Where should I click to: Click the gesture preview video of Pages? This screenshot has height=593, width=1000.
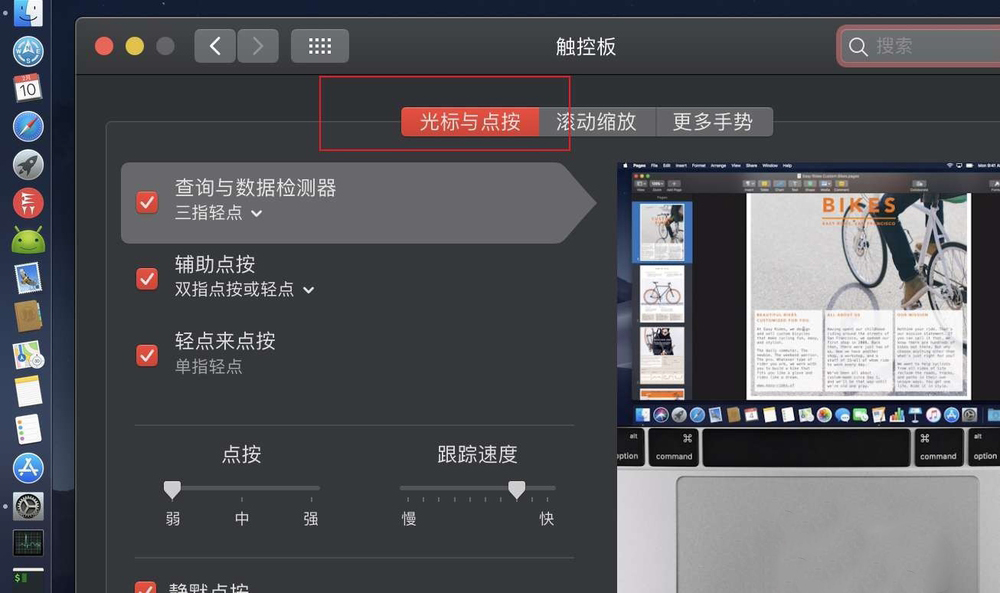[x=808, y=377]
